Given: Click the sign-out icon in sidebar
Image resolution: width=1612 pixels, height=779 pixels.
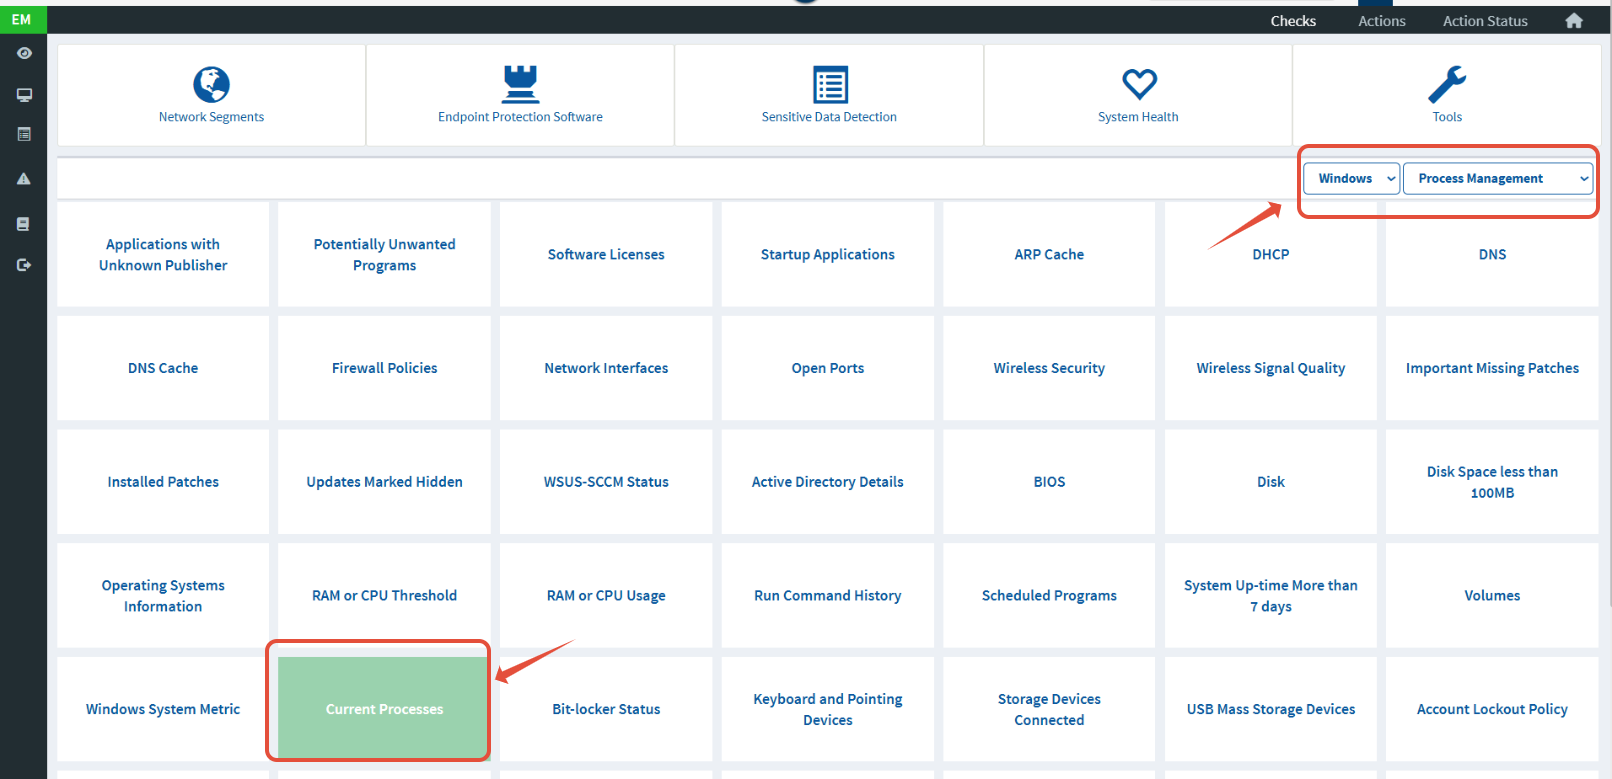Looking at the screenshot, I should point(24,265).
